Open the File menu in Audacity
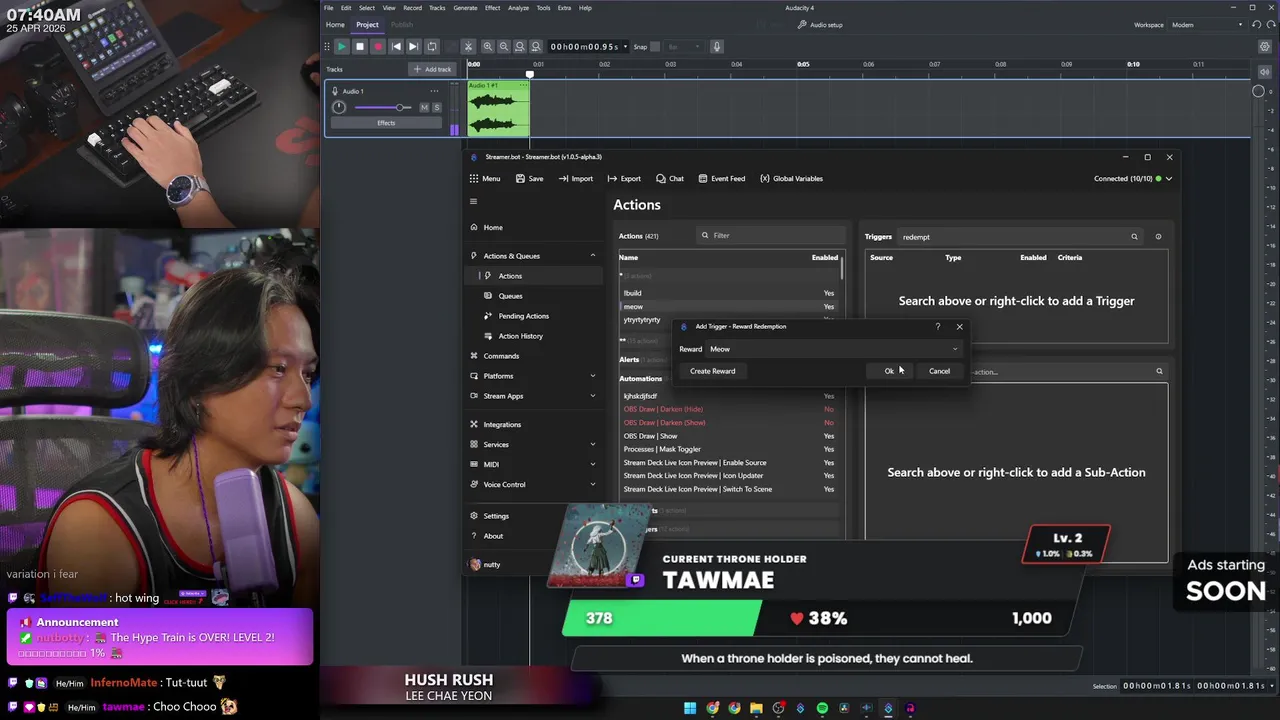Screen dimensions: 1280x720 coord(328,8)
